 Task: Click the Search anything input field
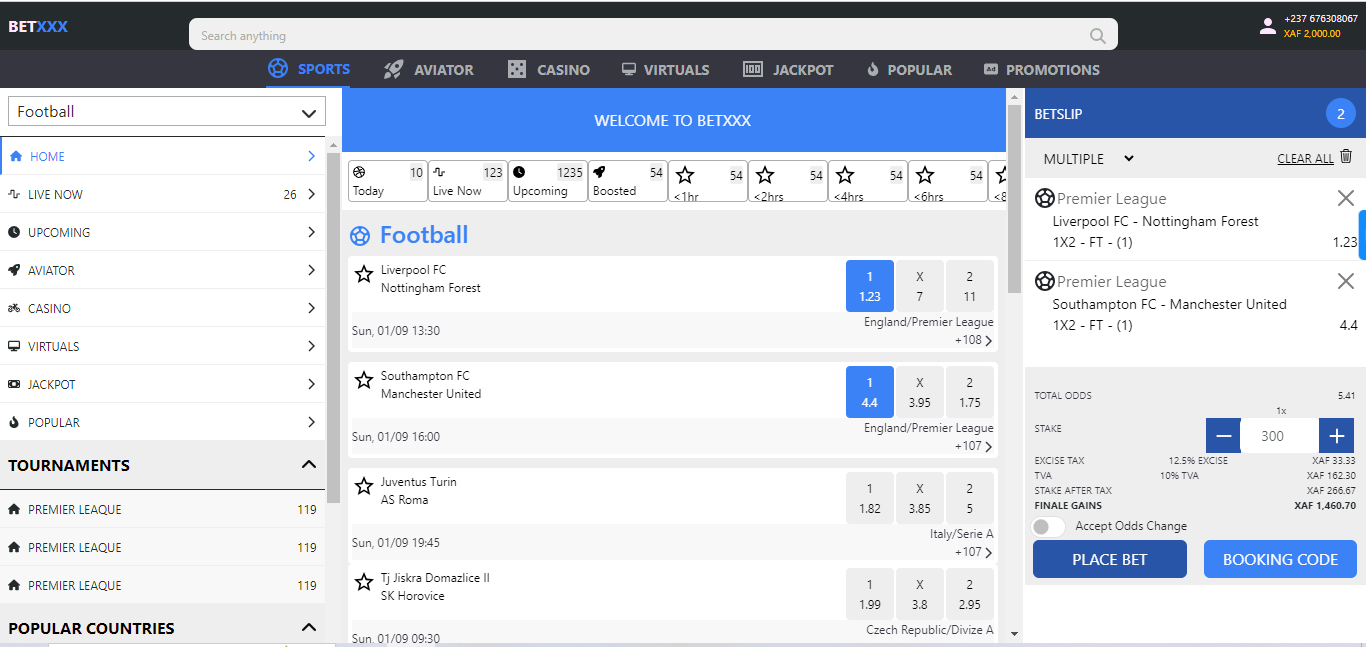click(x=640, y=36)
